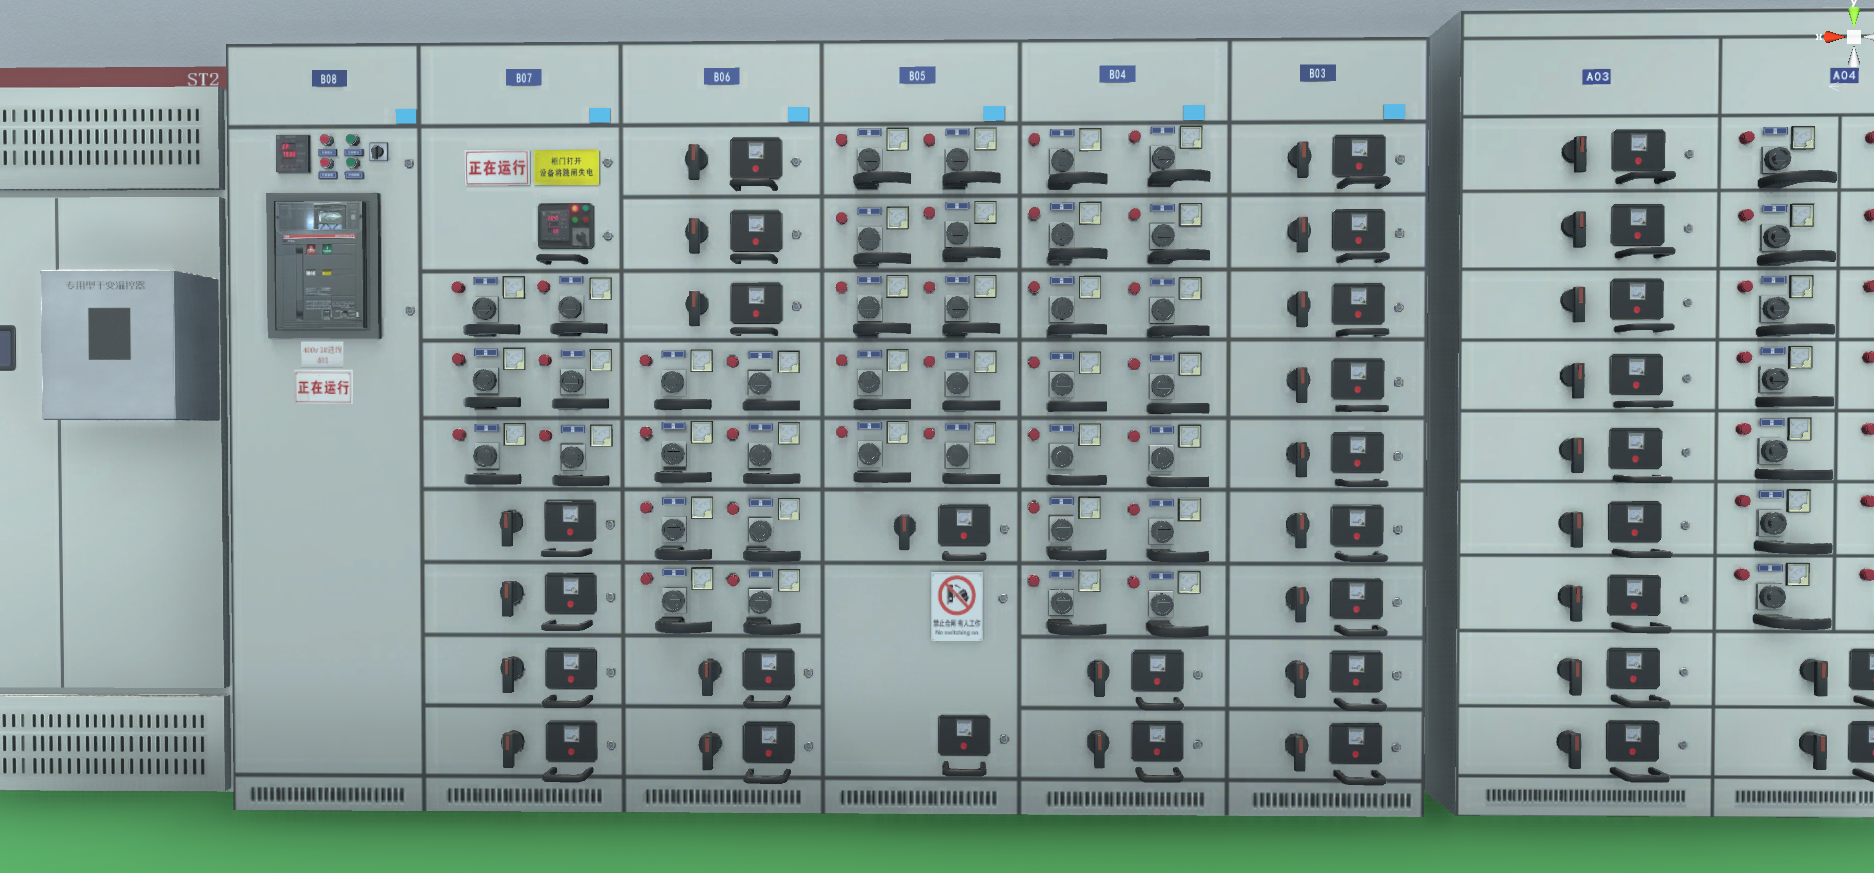Click the B04 cabinet label
Image resolution: width=1874 pixels, height=873 pixels.
coord(1117,75)
